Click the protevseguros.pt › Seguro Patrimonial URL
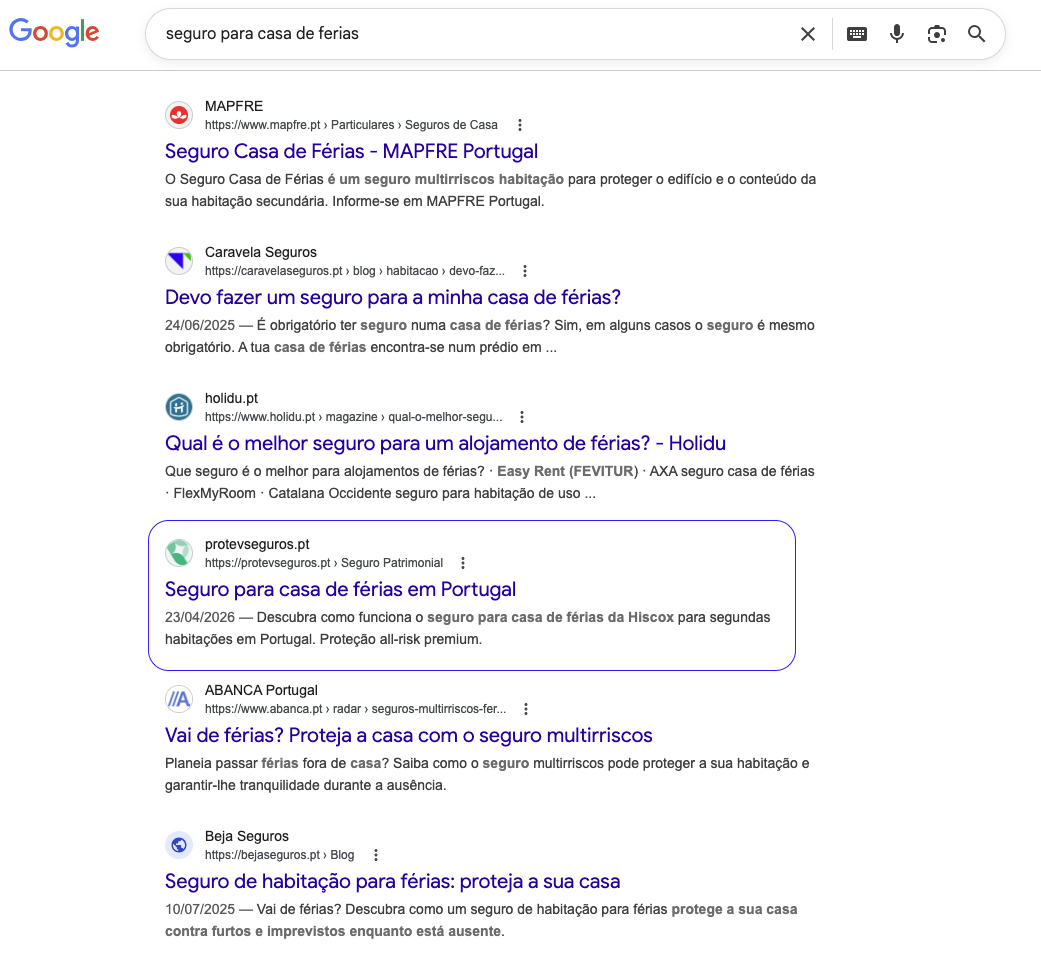Image resolution: width=1041 pixels, height=969 pixels. 323,563
